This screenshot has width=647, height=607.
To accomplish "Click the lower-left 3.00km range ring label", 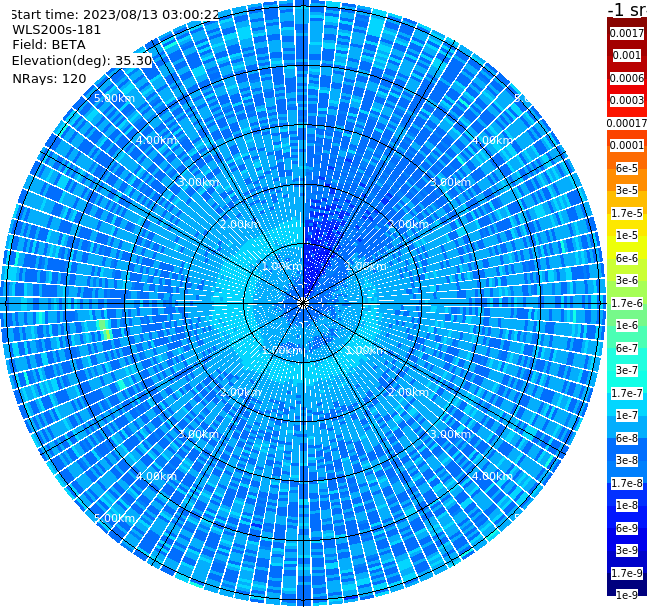I will [198, 434].
